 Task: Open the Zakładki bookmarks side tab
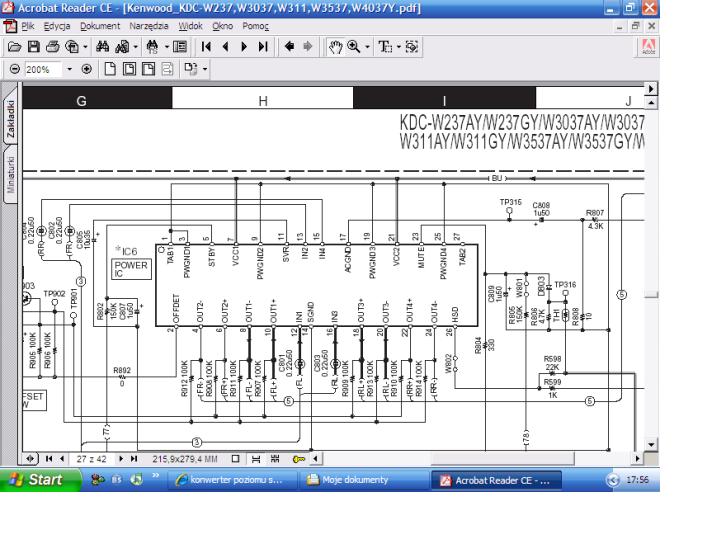[10, 119]
